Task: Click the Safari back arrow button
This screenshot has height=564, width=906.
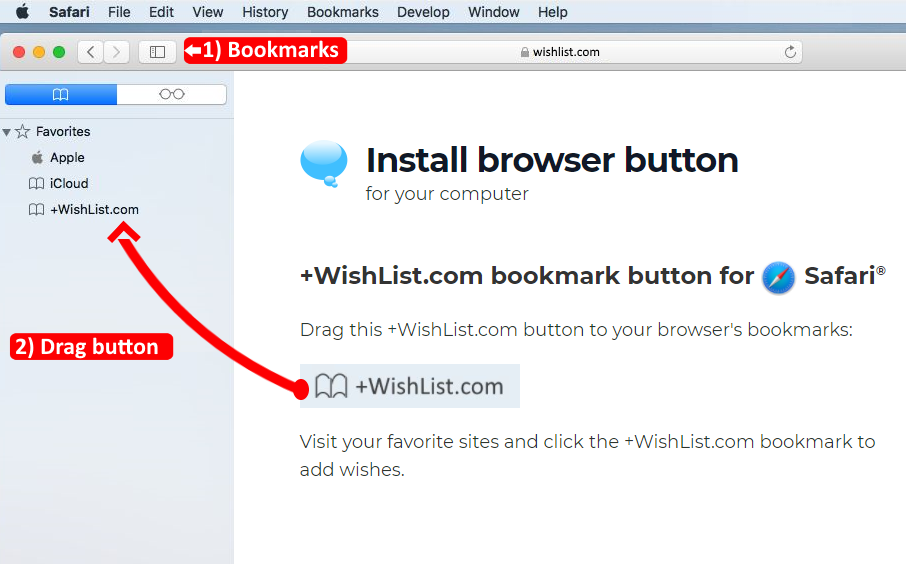Action: [90, 52]
